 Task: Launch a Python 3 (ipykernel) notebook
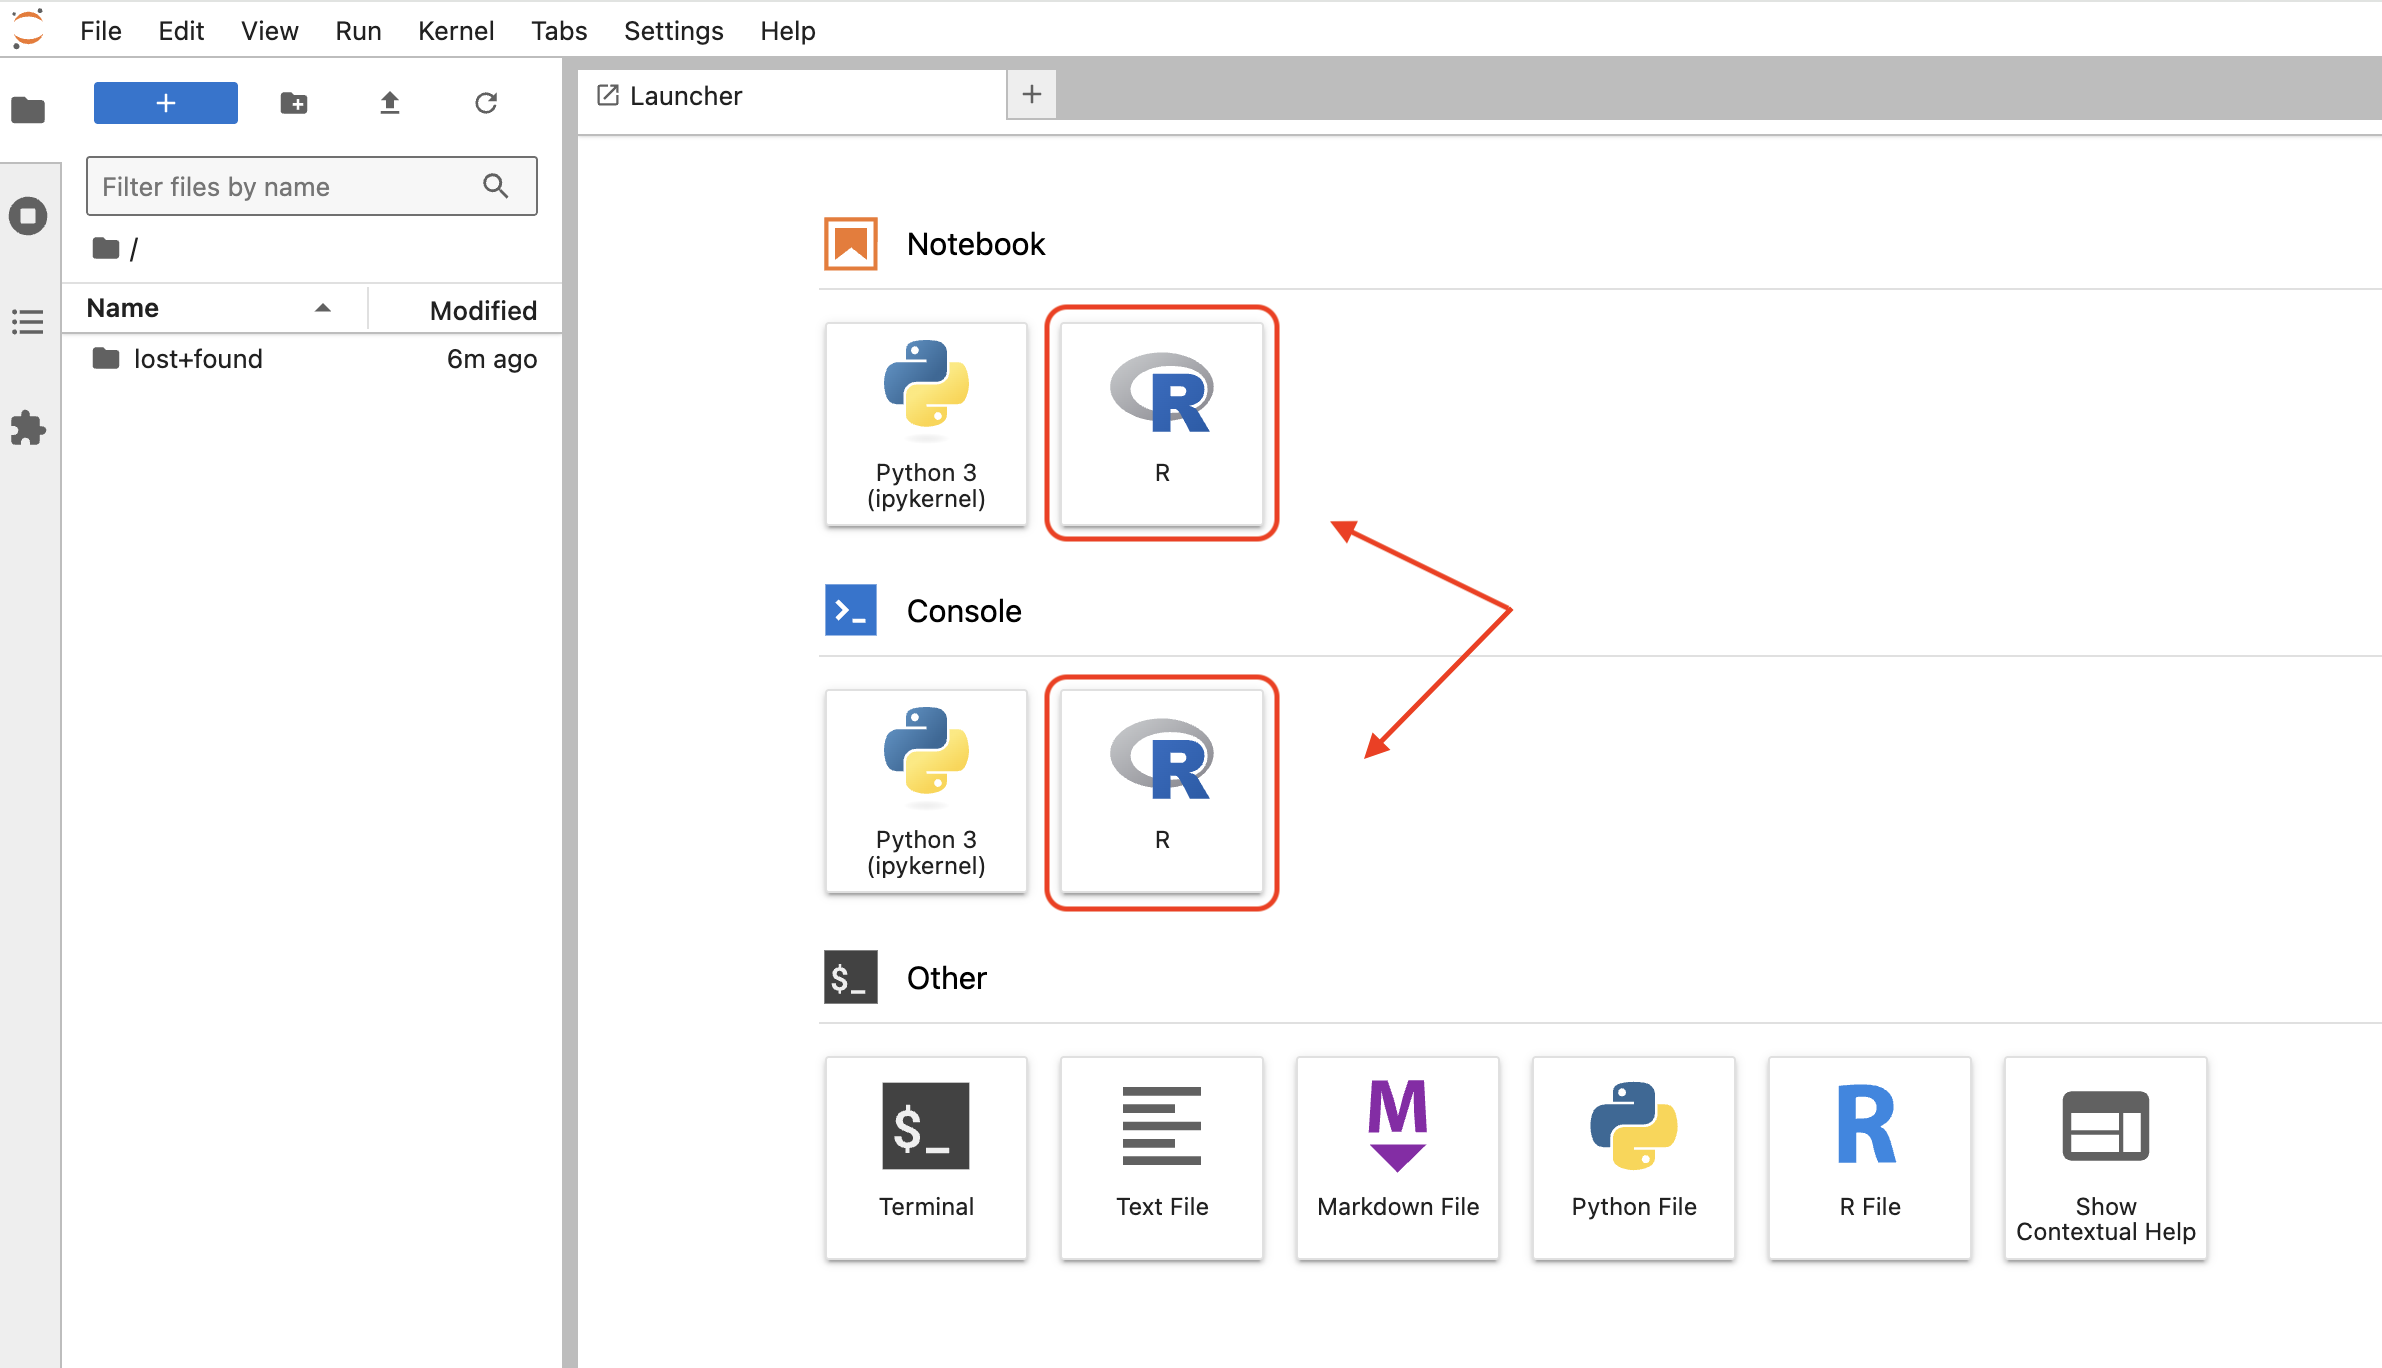pos(926,424)
